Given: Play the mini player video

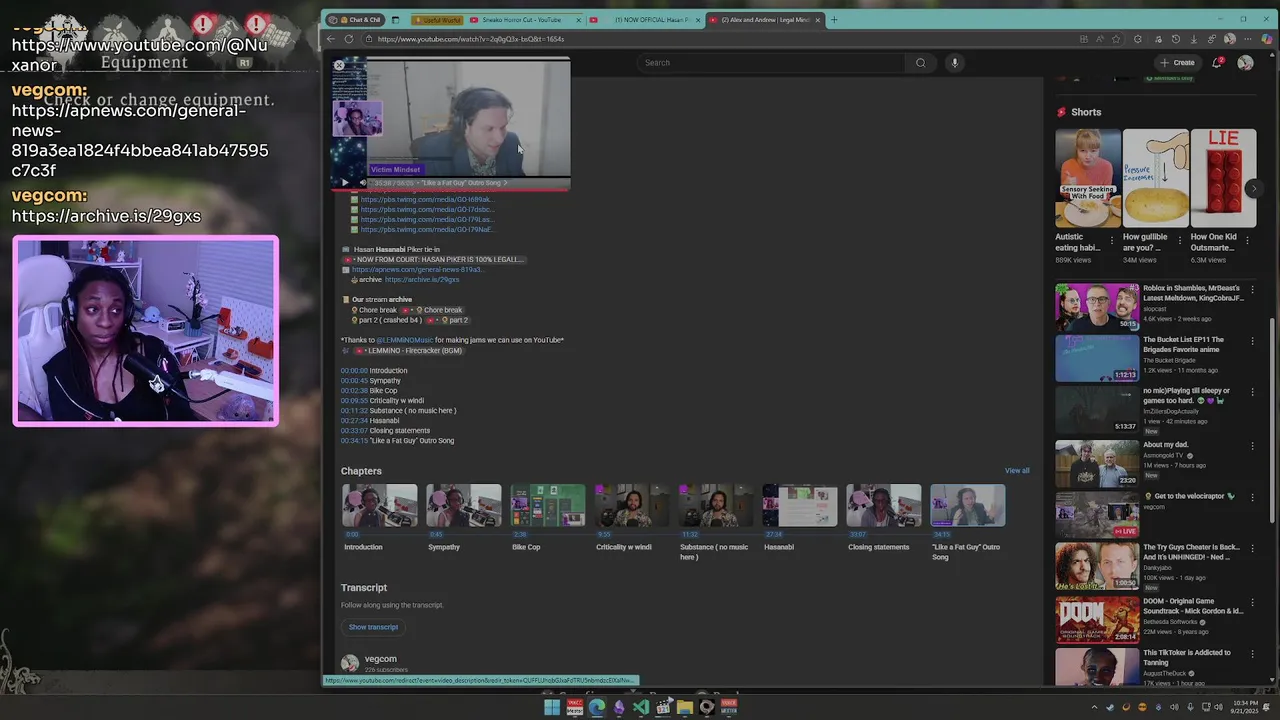Looking at the screenshot, I should 345,183.
